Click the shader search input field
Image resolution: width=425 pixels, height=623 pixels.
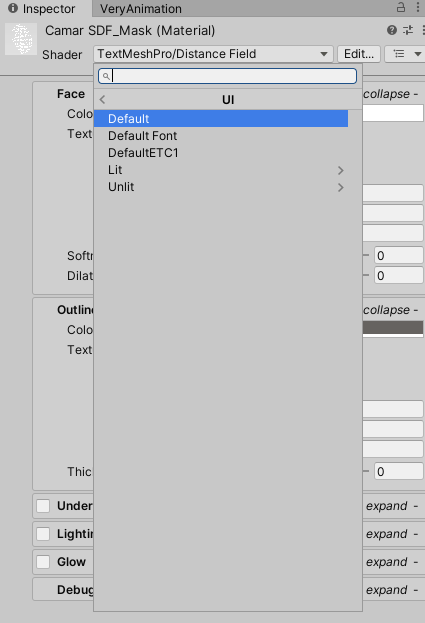[x=228, y=76]
